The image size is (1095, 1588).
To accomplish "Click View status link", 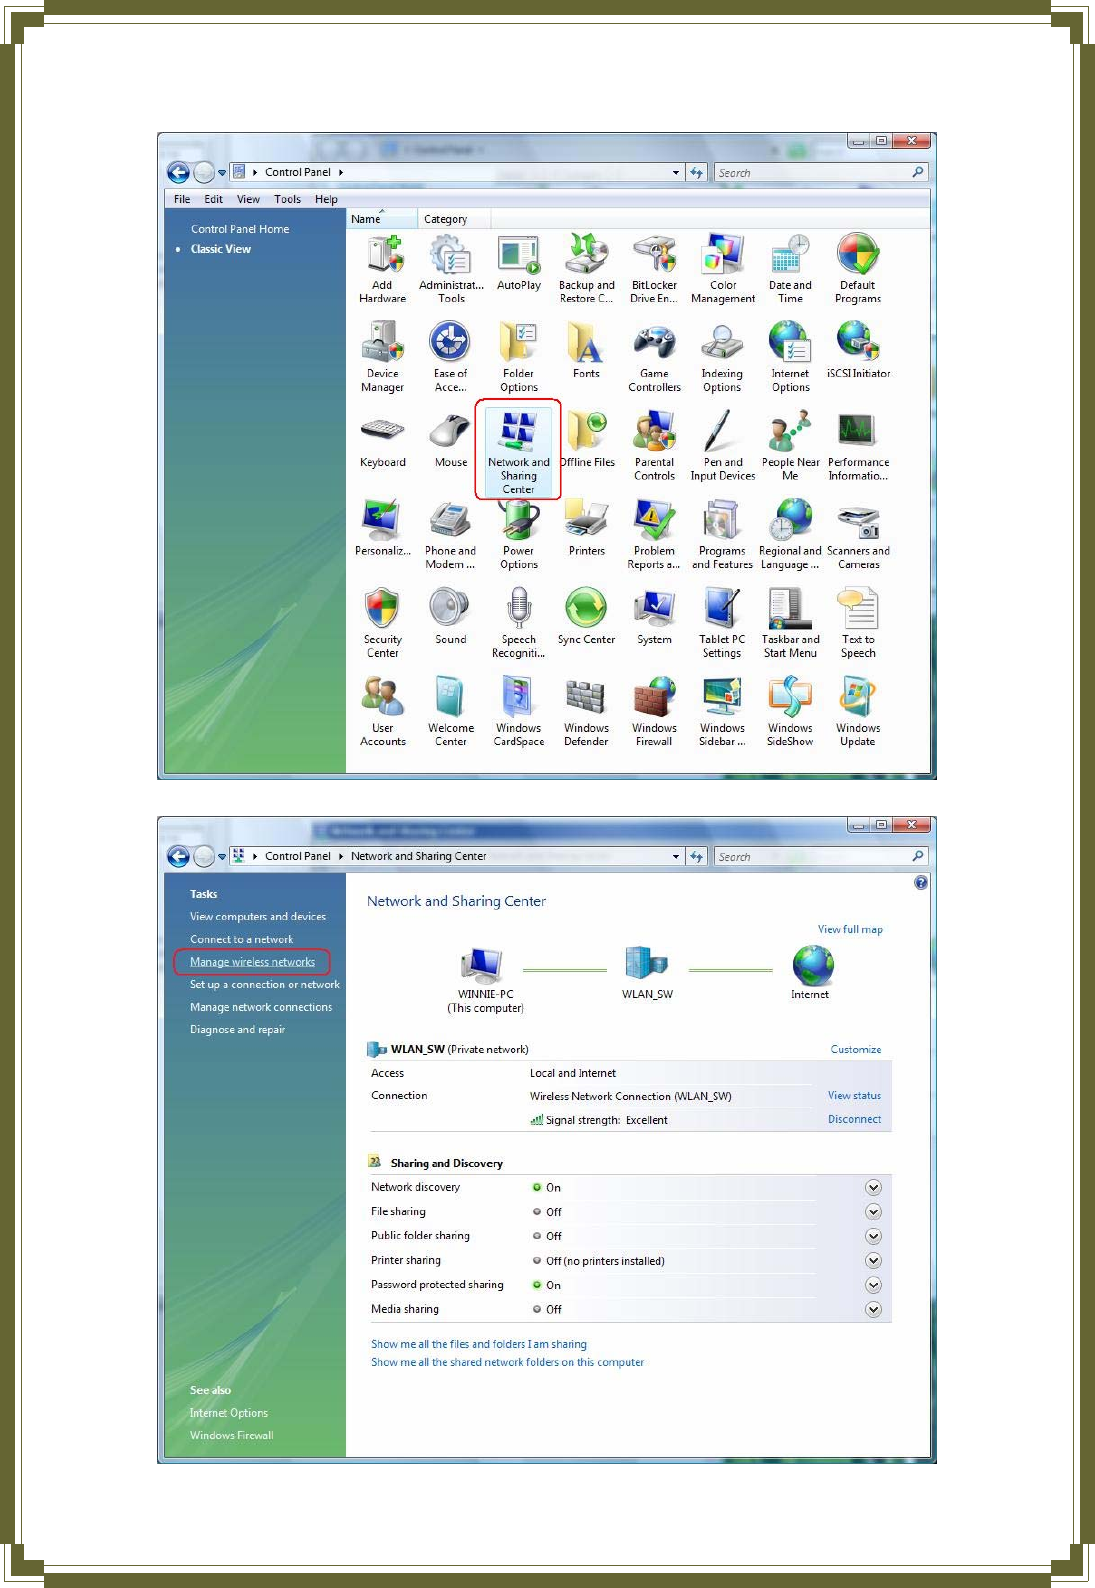I will pyautogui.click(x=854, y=1095).
